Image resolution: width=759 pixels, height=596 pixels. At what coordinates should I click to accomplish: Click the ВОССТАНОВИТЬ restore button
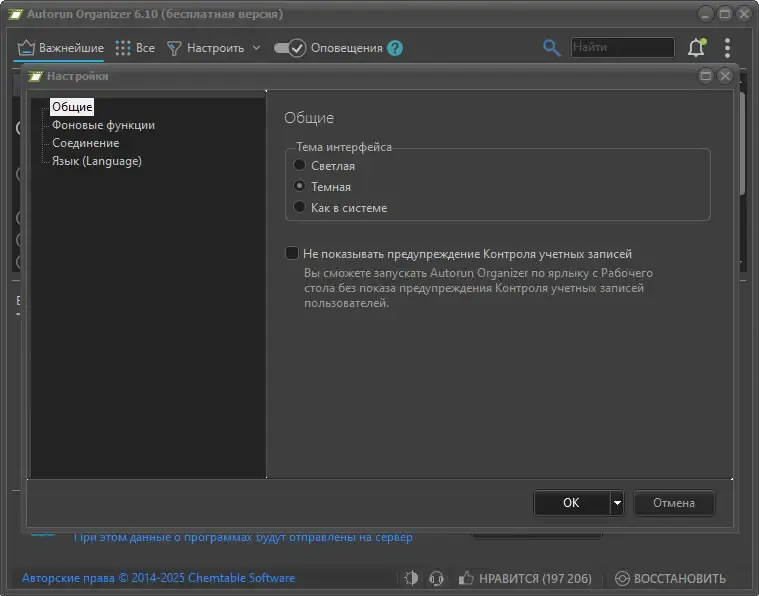point(670,578)
